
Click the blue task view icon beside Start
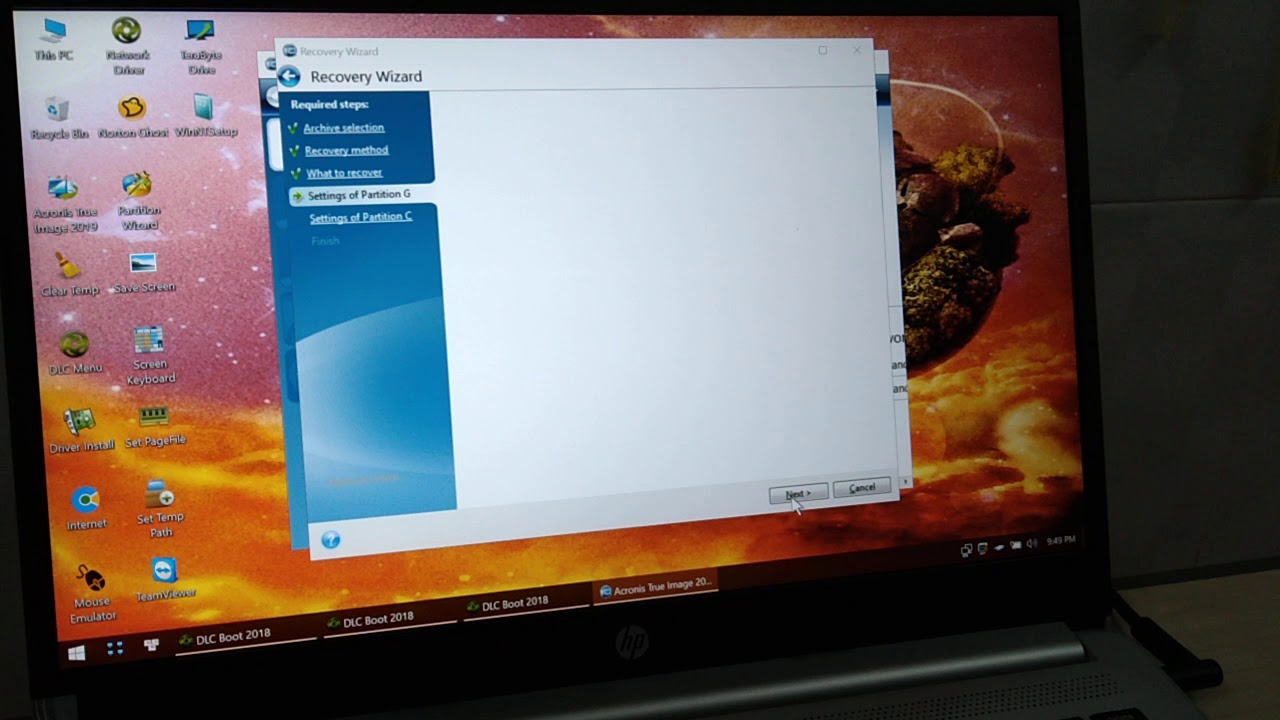(115, 649)
